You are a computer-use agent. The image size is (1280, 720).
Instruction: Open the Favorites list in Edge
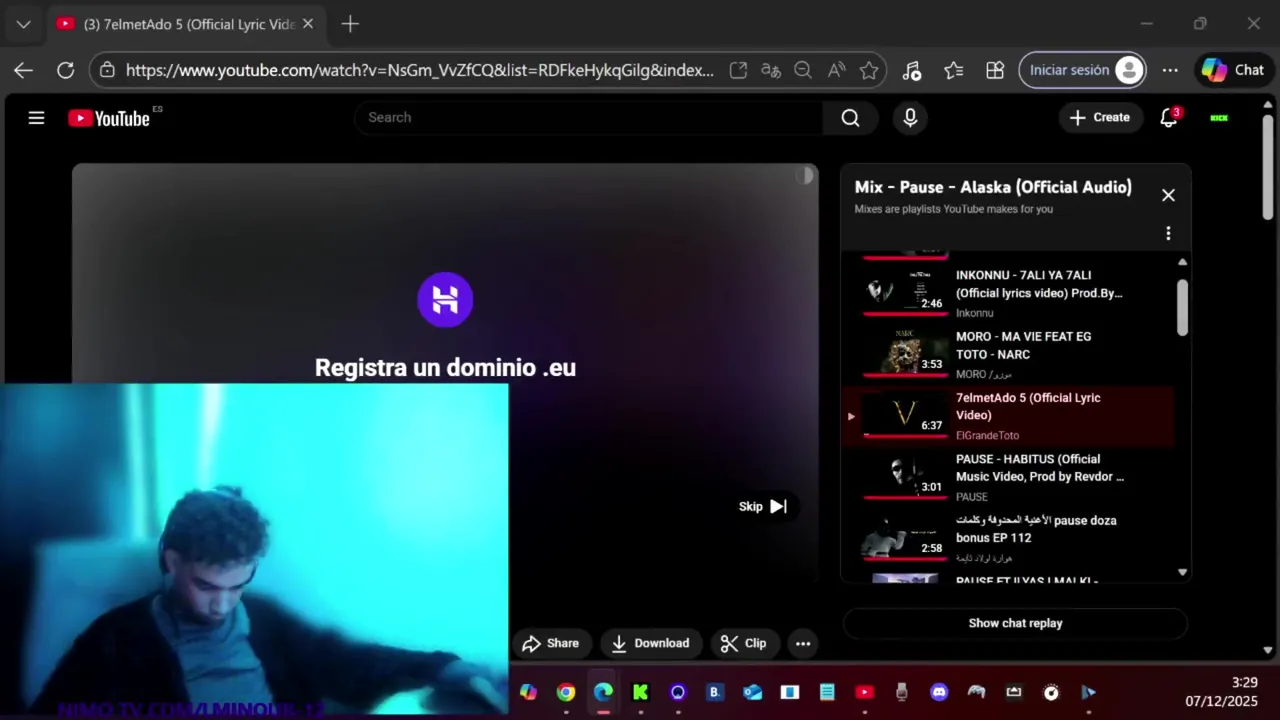click(953, 70)
